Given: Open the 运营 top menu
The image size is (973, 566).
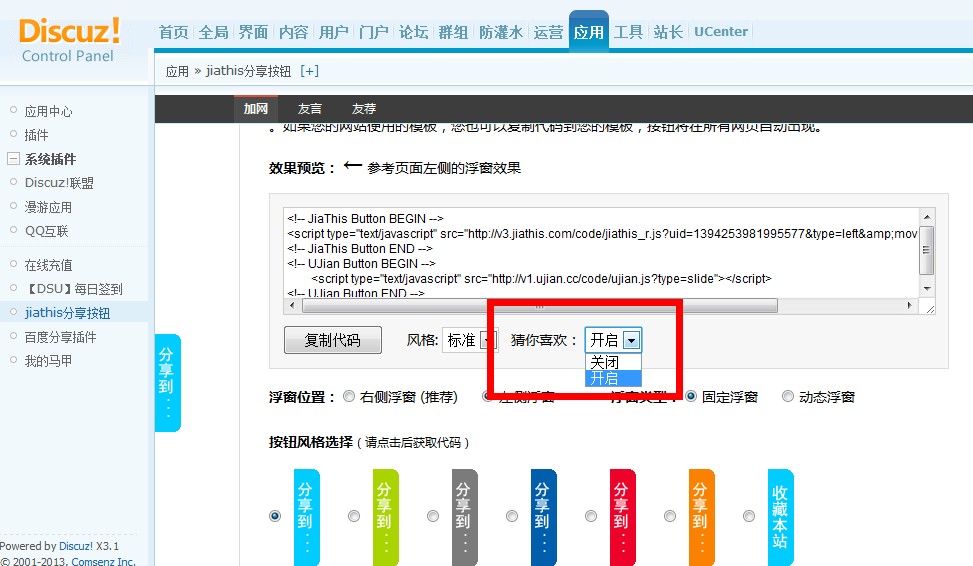Looking at the screenshot, I should click(549, 32).
